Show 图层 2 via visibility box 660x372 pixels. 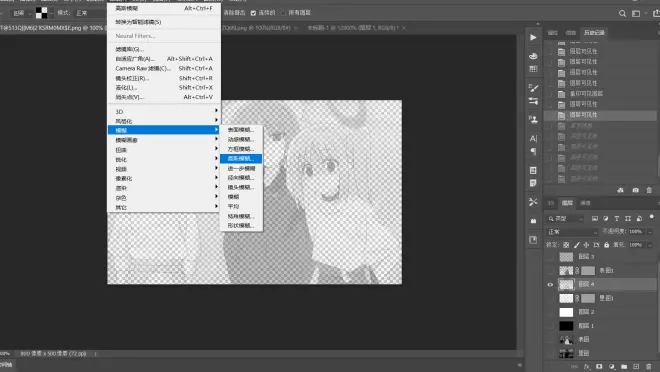pyautogui.click(x=550, y=312)
